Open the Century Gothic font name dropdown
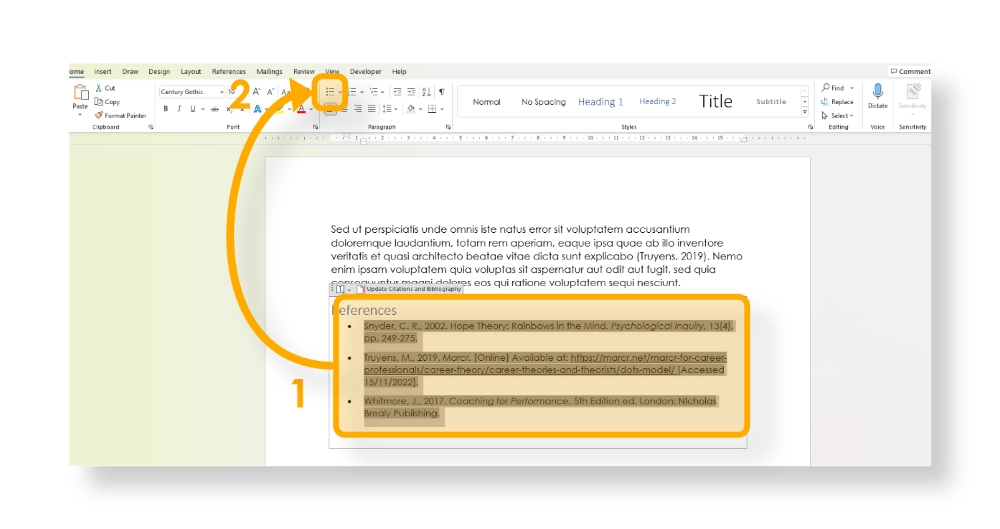The height and width of the screenshot is (529, 1000). click(221, 92)
